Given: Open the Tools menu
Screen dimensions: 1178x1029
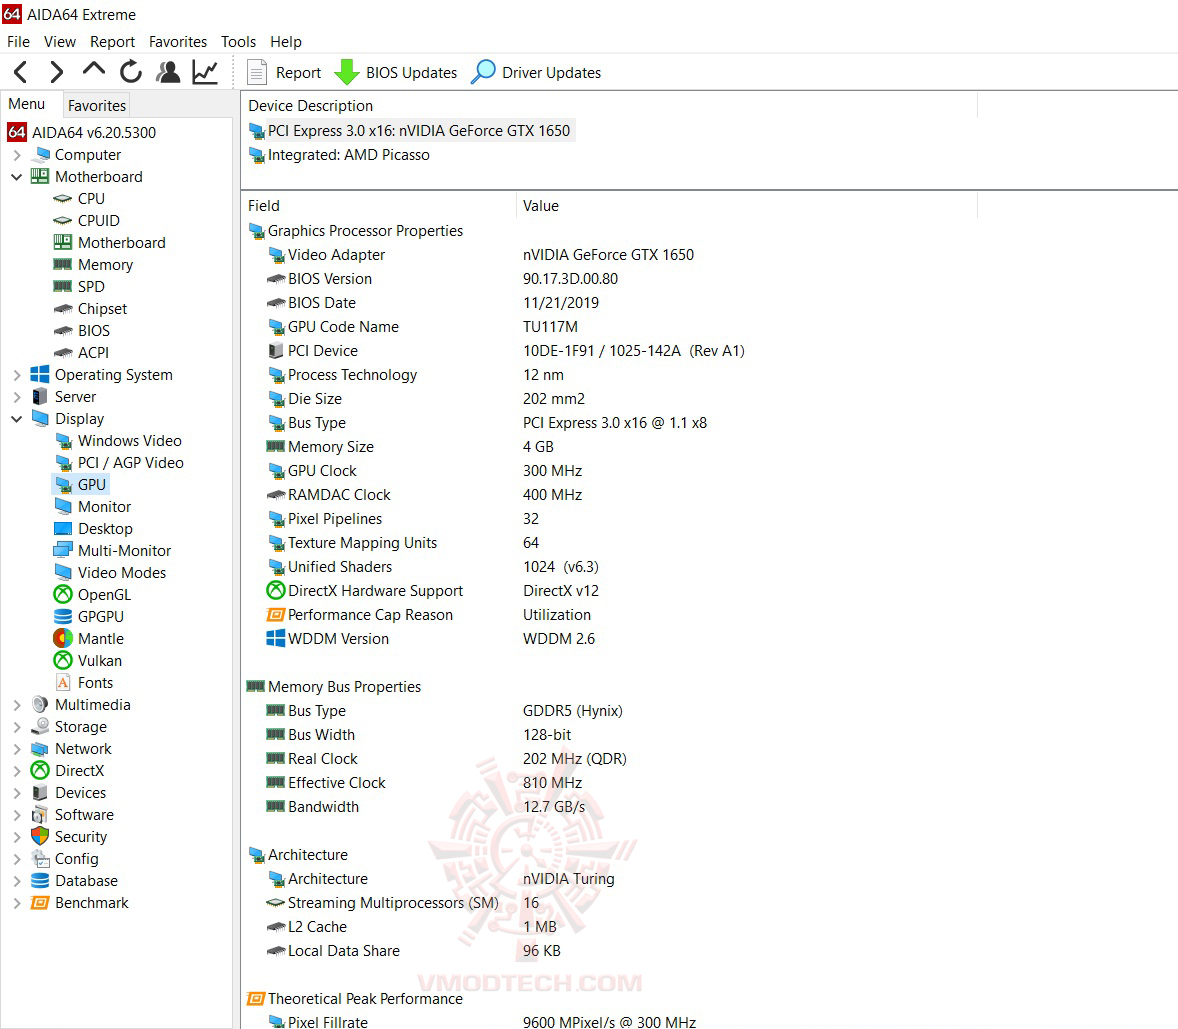Looking at the screenshot, I should tap(238, 41).
